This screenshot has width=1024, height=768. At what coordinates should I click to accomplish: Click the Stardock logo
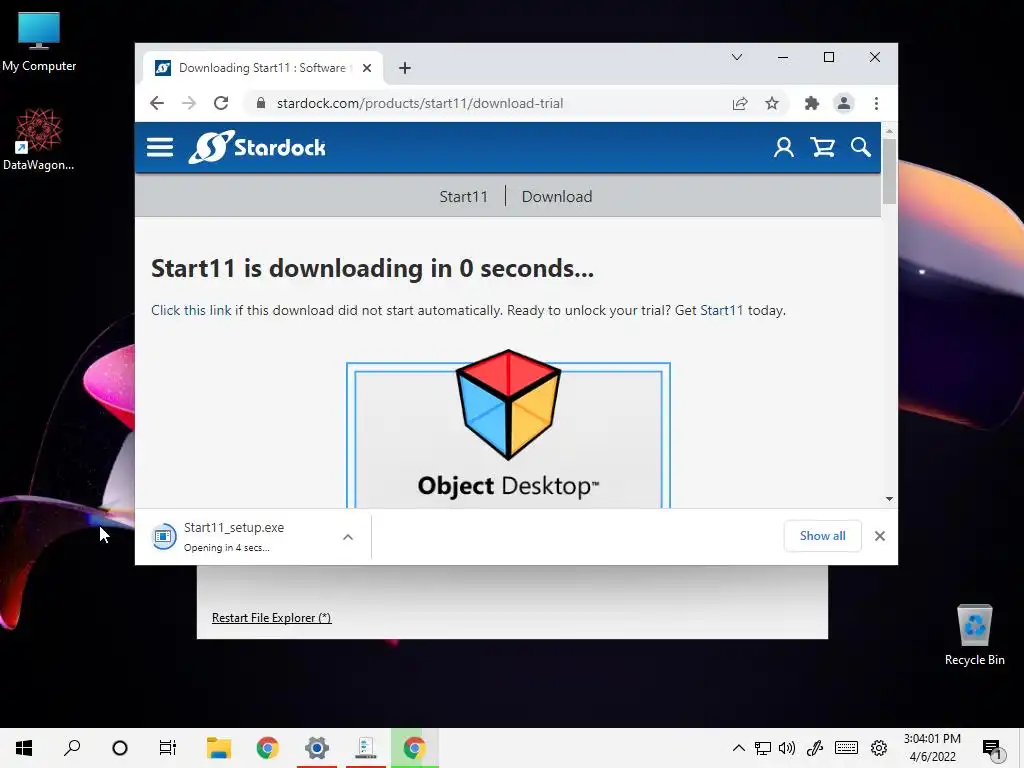[257, 147]
